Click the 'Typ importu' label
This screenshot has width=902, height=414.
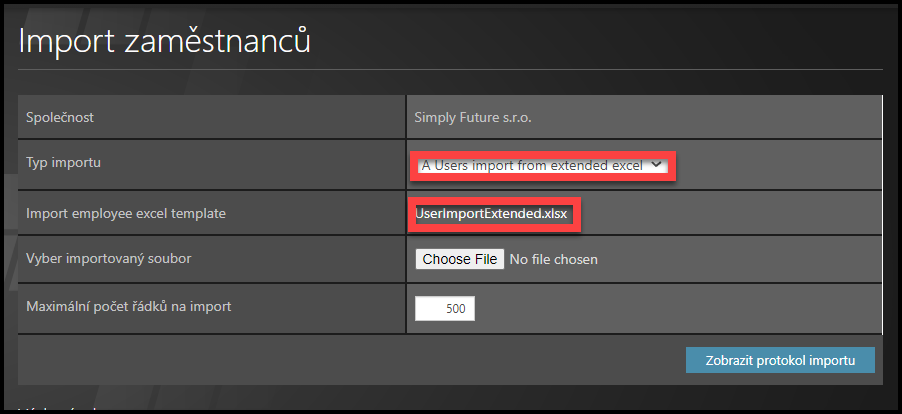pyautogui.click(x=64, y=163)
